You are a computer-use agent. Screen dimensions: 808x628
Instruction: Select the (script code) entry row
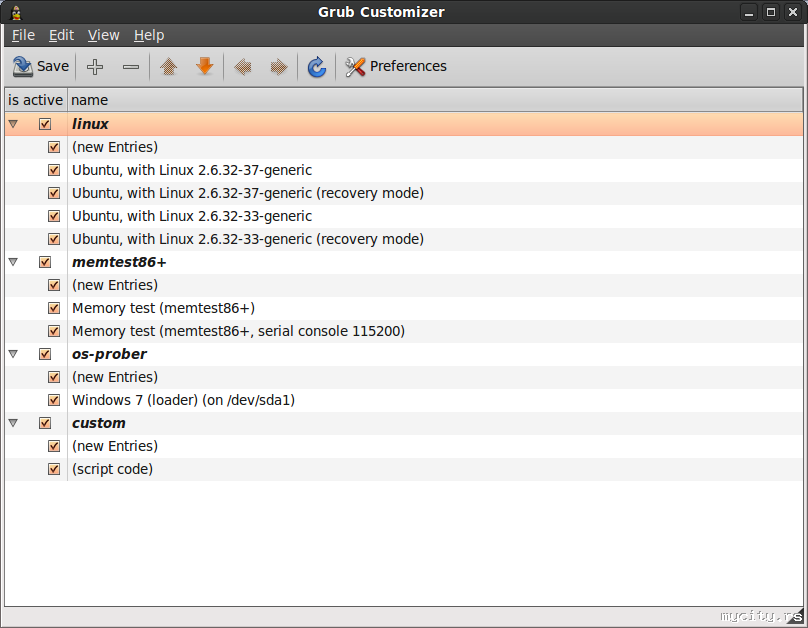tap(112, 469)
